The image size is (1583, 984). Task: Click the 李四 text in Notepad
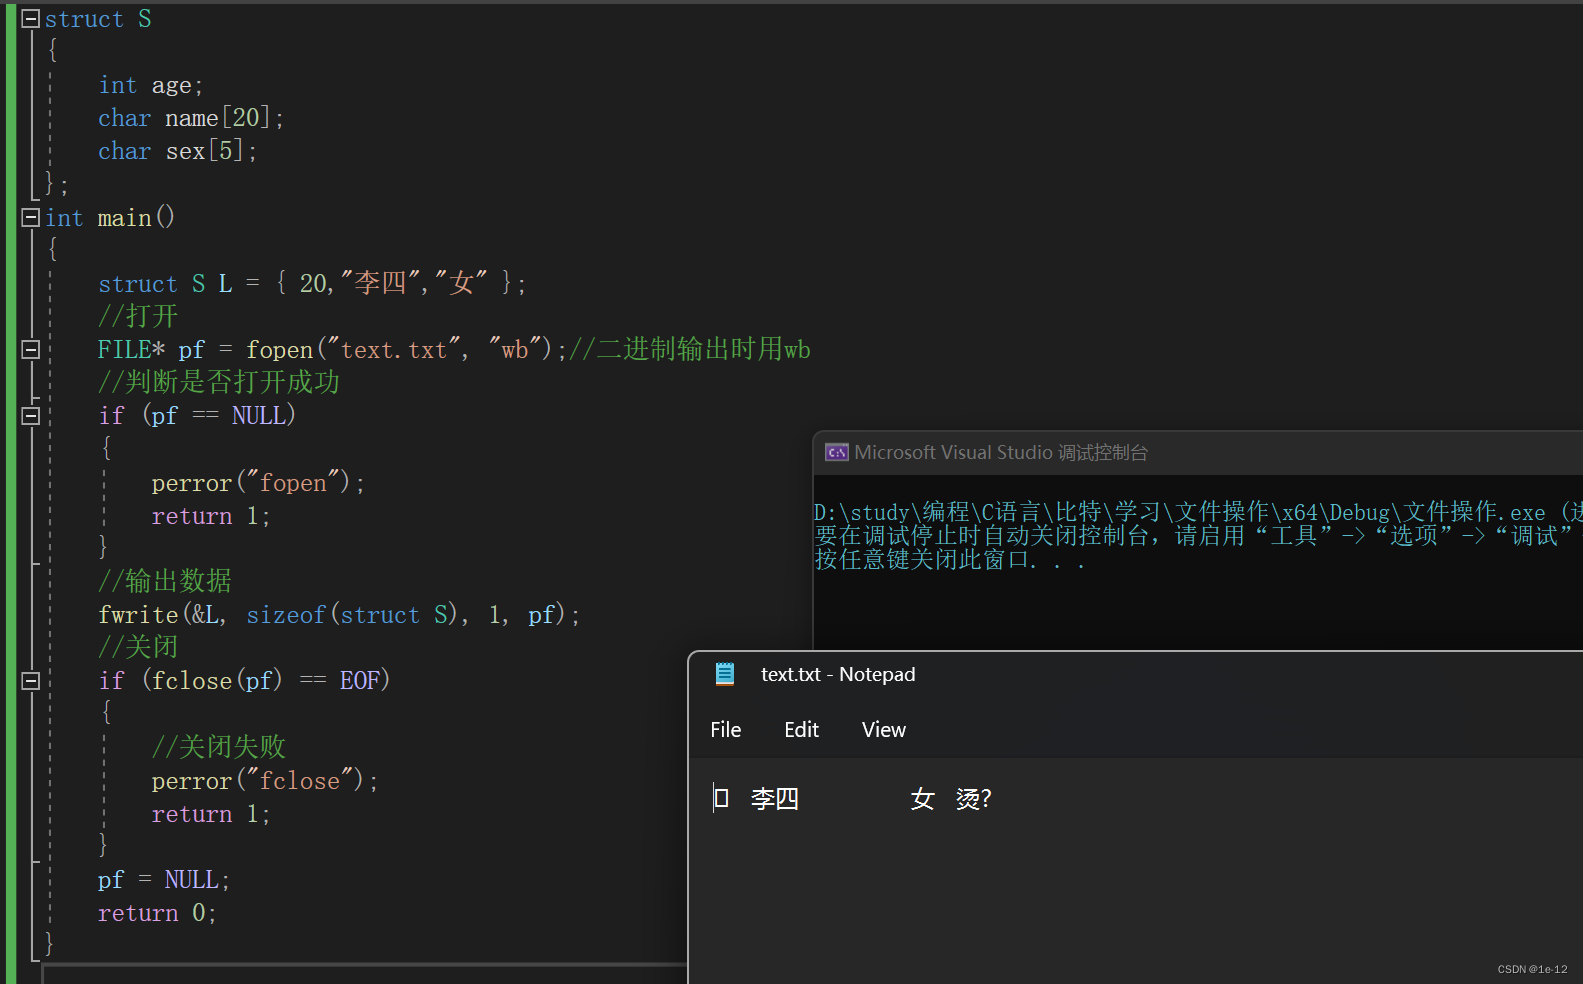click(x=774, y=799)
